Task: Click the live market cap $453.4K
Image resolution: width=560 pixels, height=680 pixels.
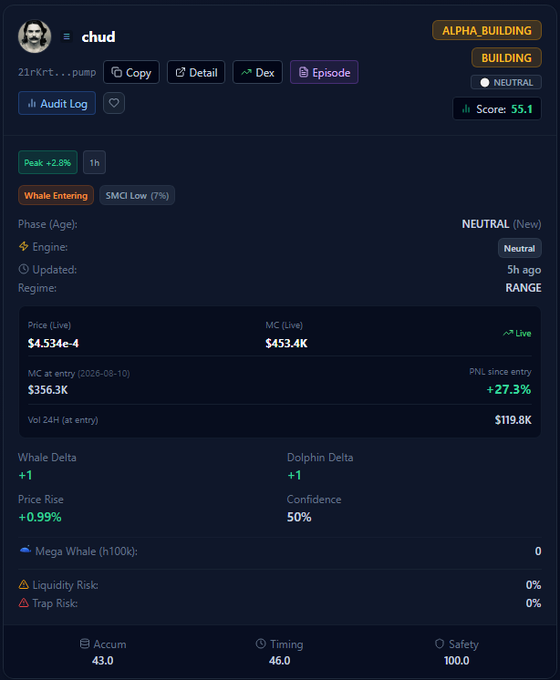Action: point(286,343)
